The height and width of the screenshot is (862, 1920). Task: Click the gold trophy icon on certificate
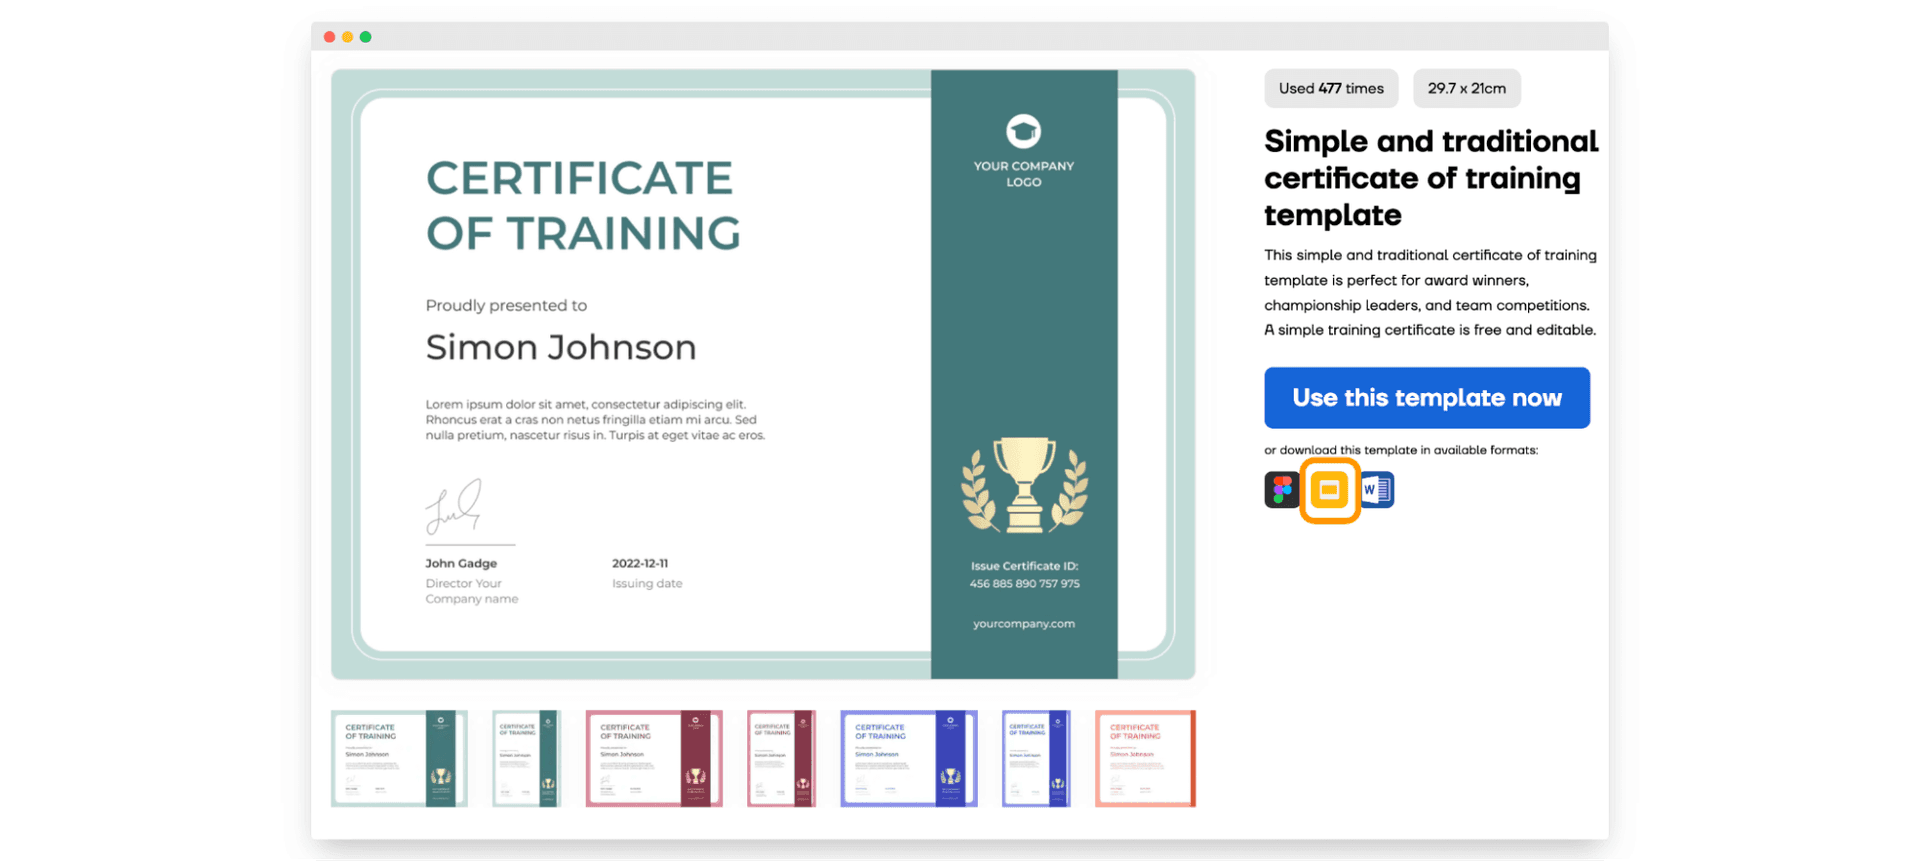pos(1024,484)
